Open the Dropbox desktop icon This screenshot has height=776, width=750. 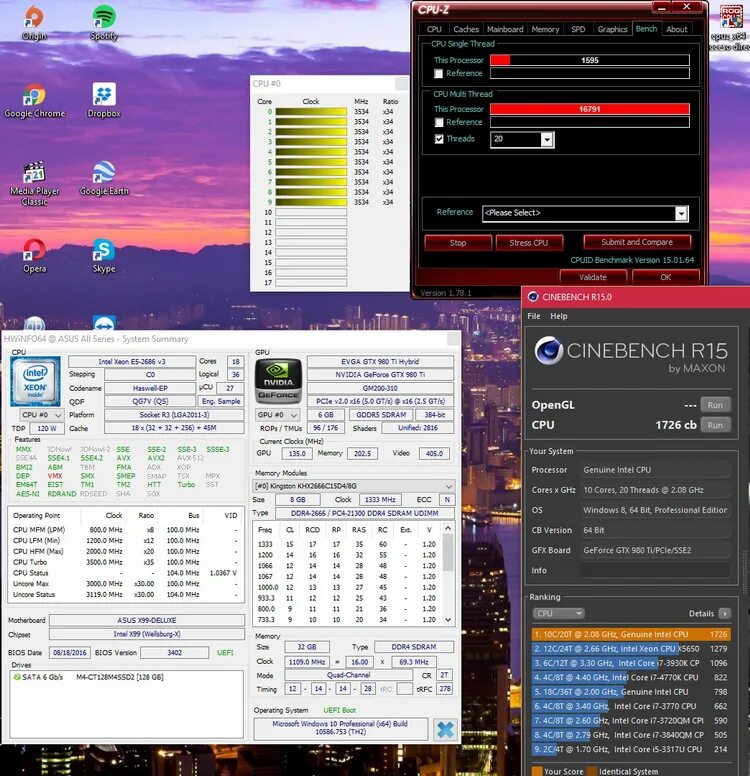click(x=104, y=101)
